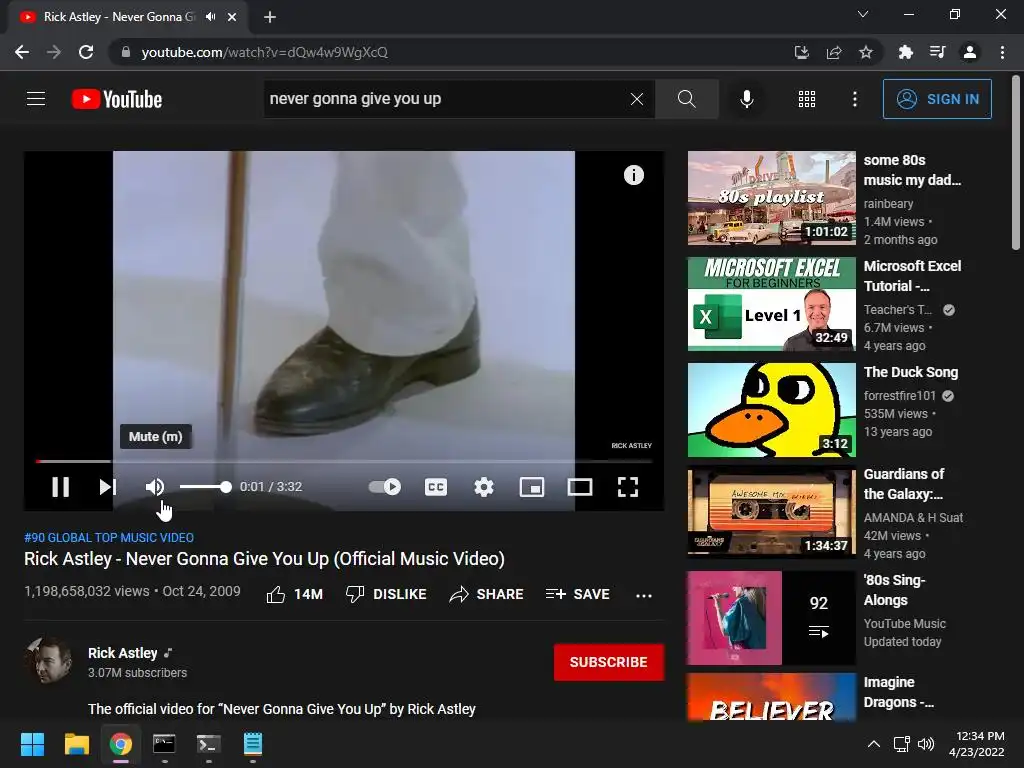Show hidden system tray icons chevron
1024x768 pixels.
click(874, 744)
